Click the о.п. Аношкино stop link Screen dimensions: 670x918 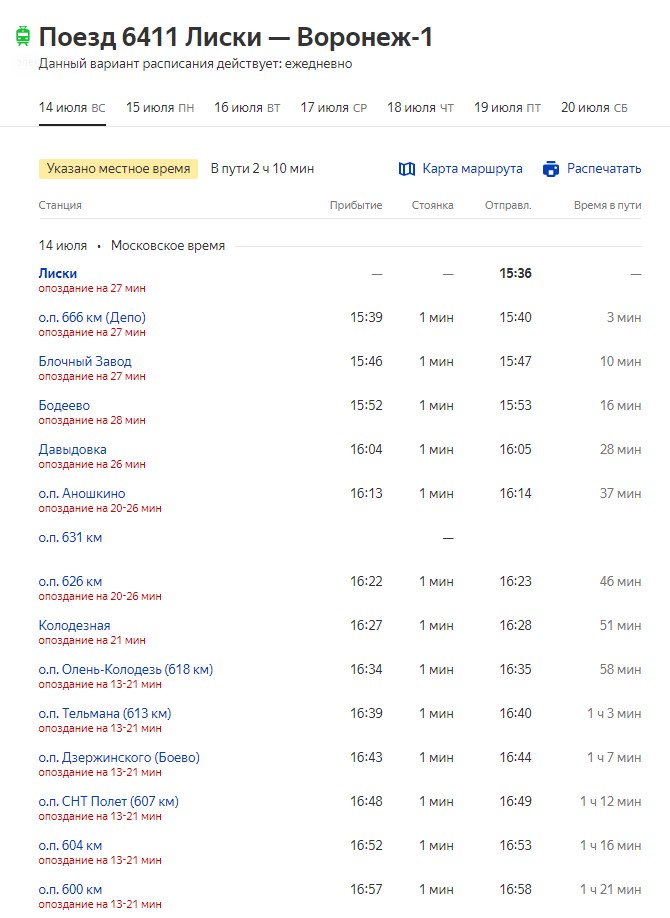(82, 494)
